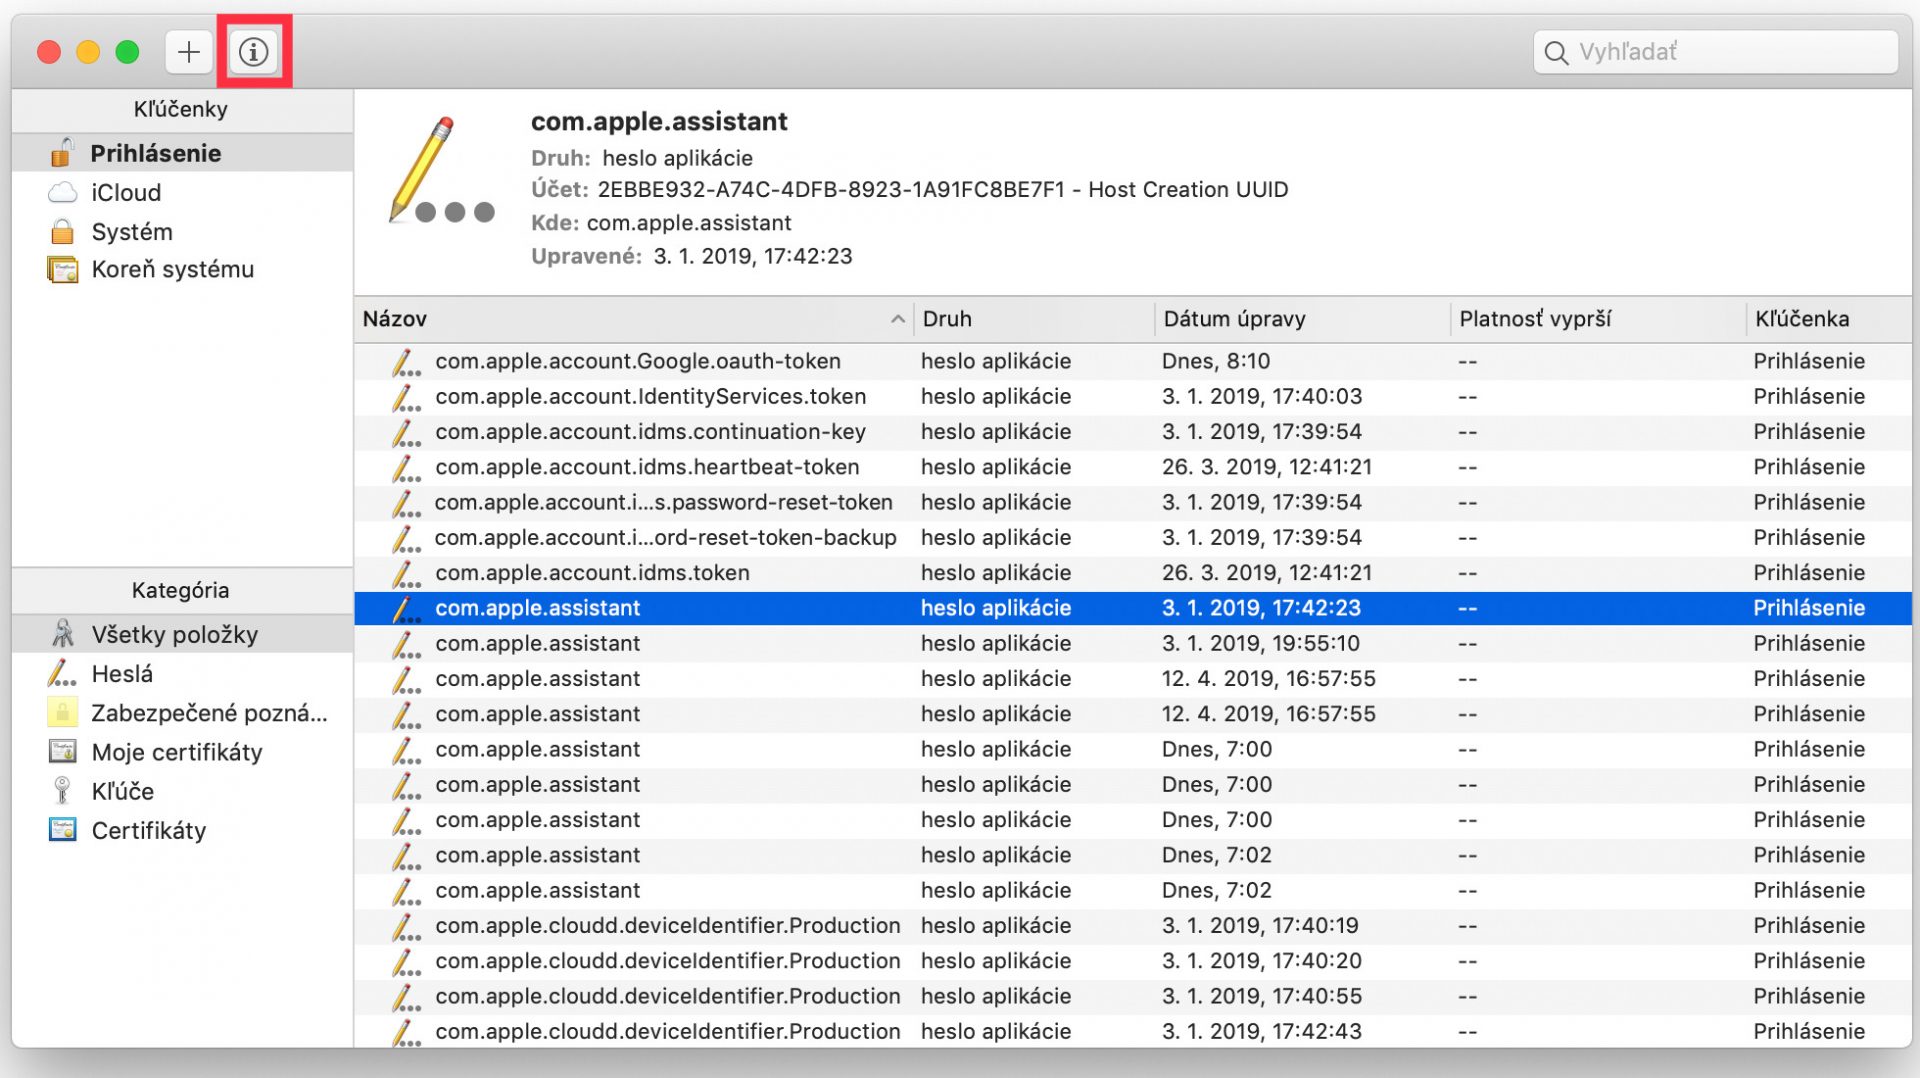This screenshot has height=1078, width=1920.
Task: Click pencil icon of idms.continuation-key row
Action: pyautogui.click(x=405, y=433)
